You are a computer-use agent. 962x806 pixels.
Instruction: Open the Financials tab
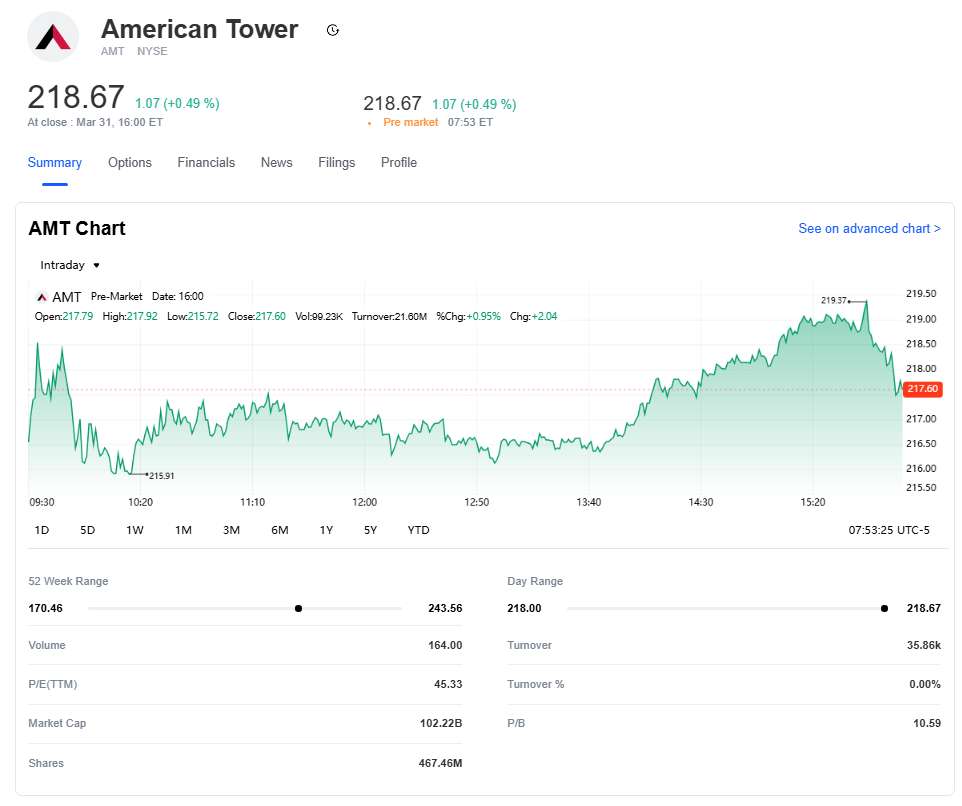(x=206, y=163)
